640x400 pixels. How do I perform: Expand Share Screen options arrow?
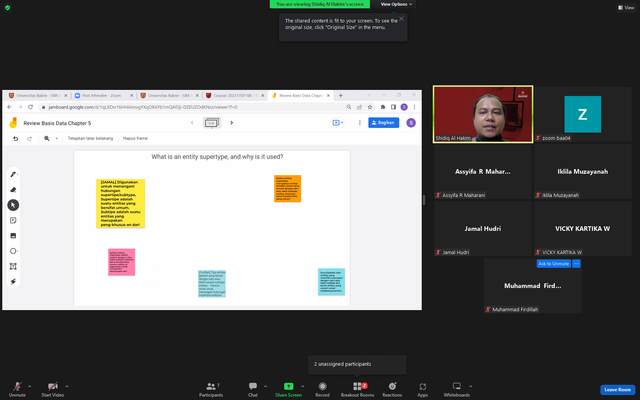pos(302,386)
